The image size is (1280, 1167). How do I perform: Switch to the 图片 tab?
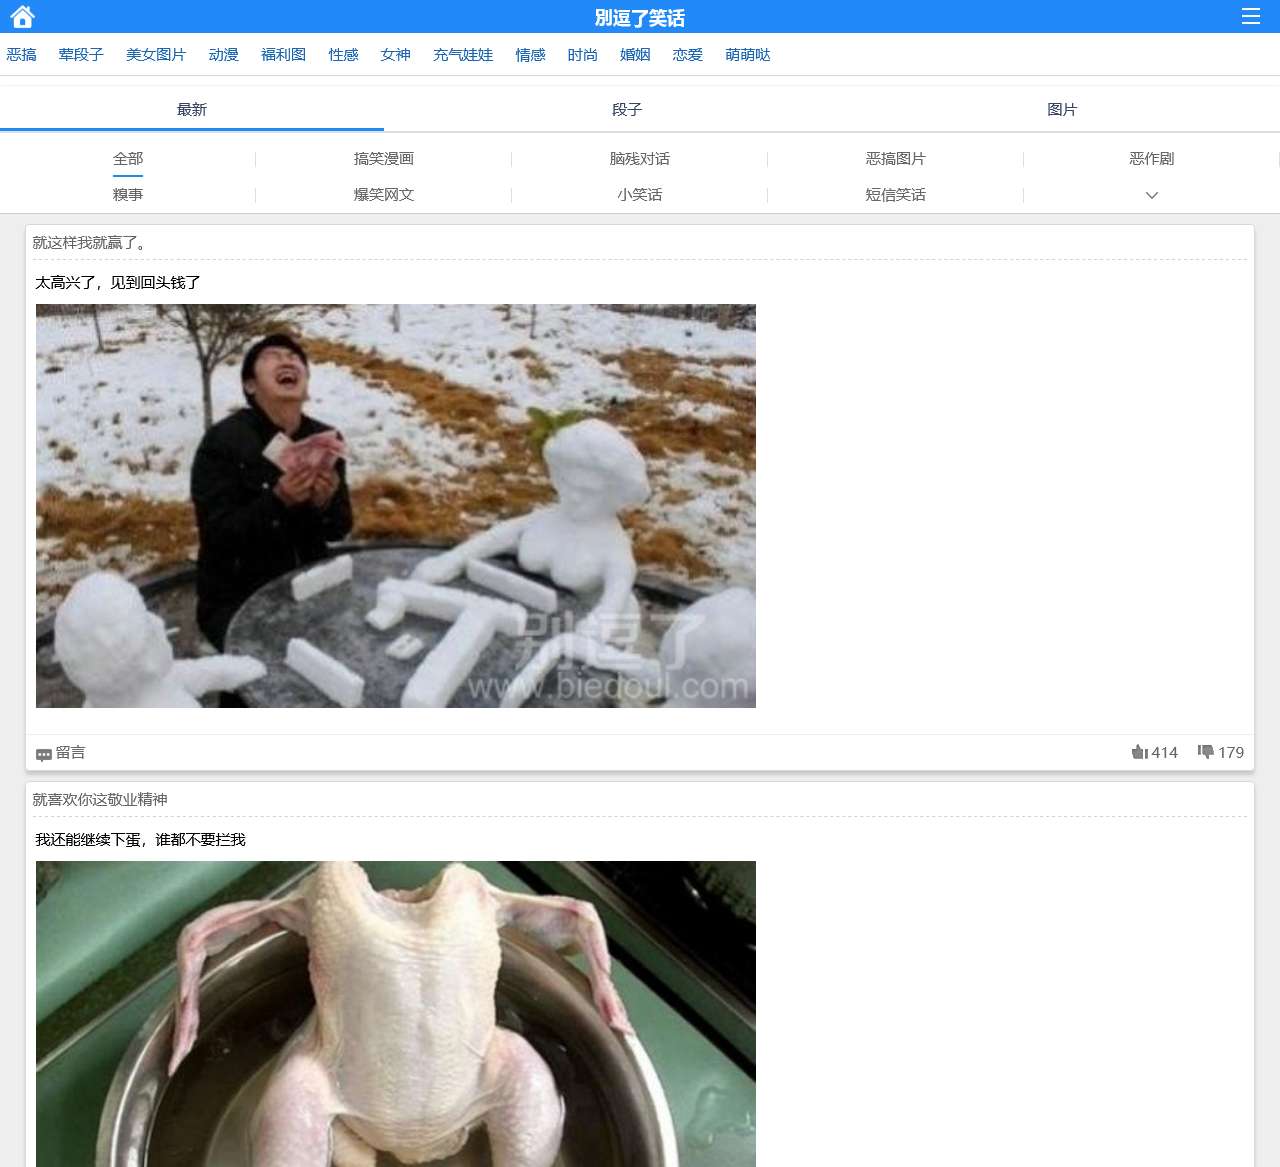(x=1062, y=110)
